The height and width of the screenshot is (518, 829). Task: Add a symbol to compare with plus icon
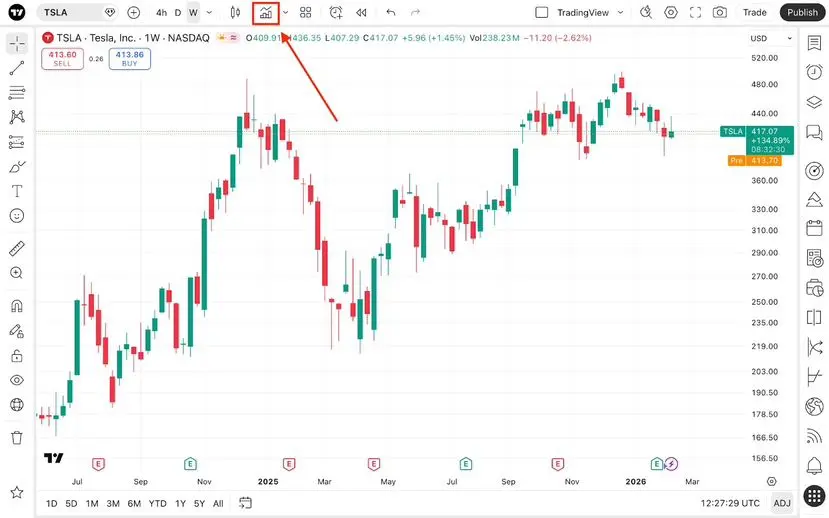(134, 12)
